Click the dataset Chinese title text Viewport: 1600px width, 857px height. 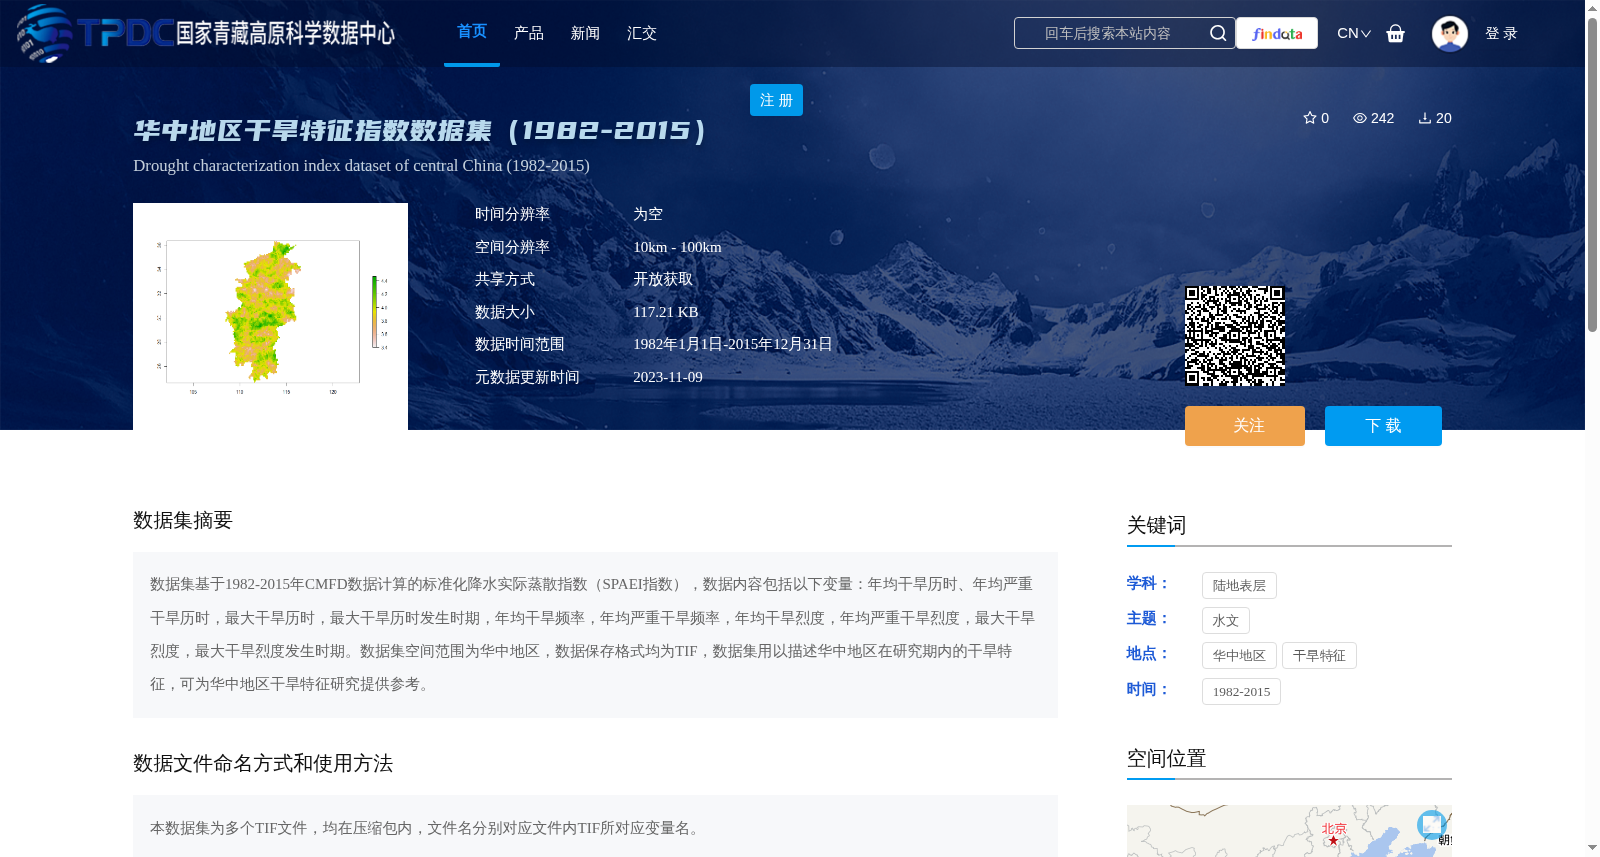point(420,131)
